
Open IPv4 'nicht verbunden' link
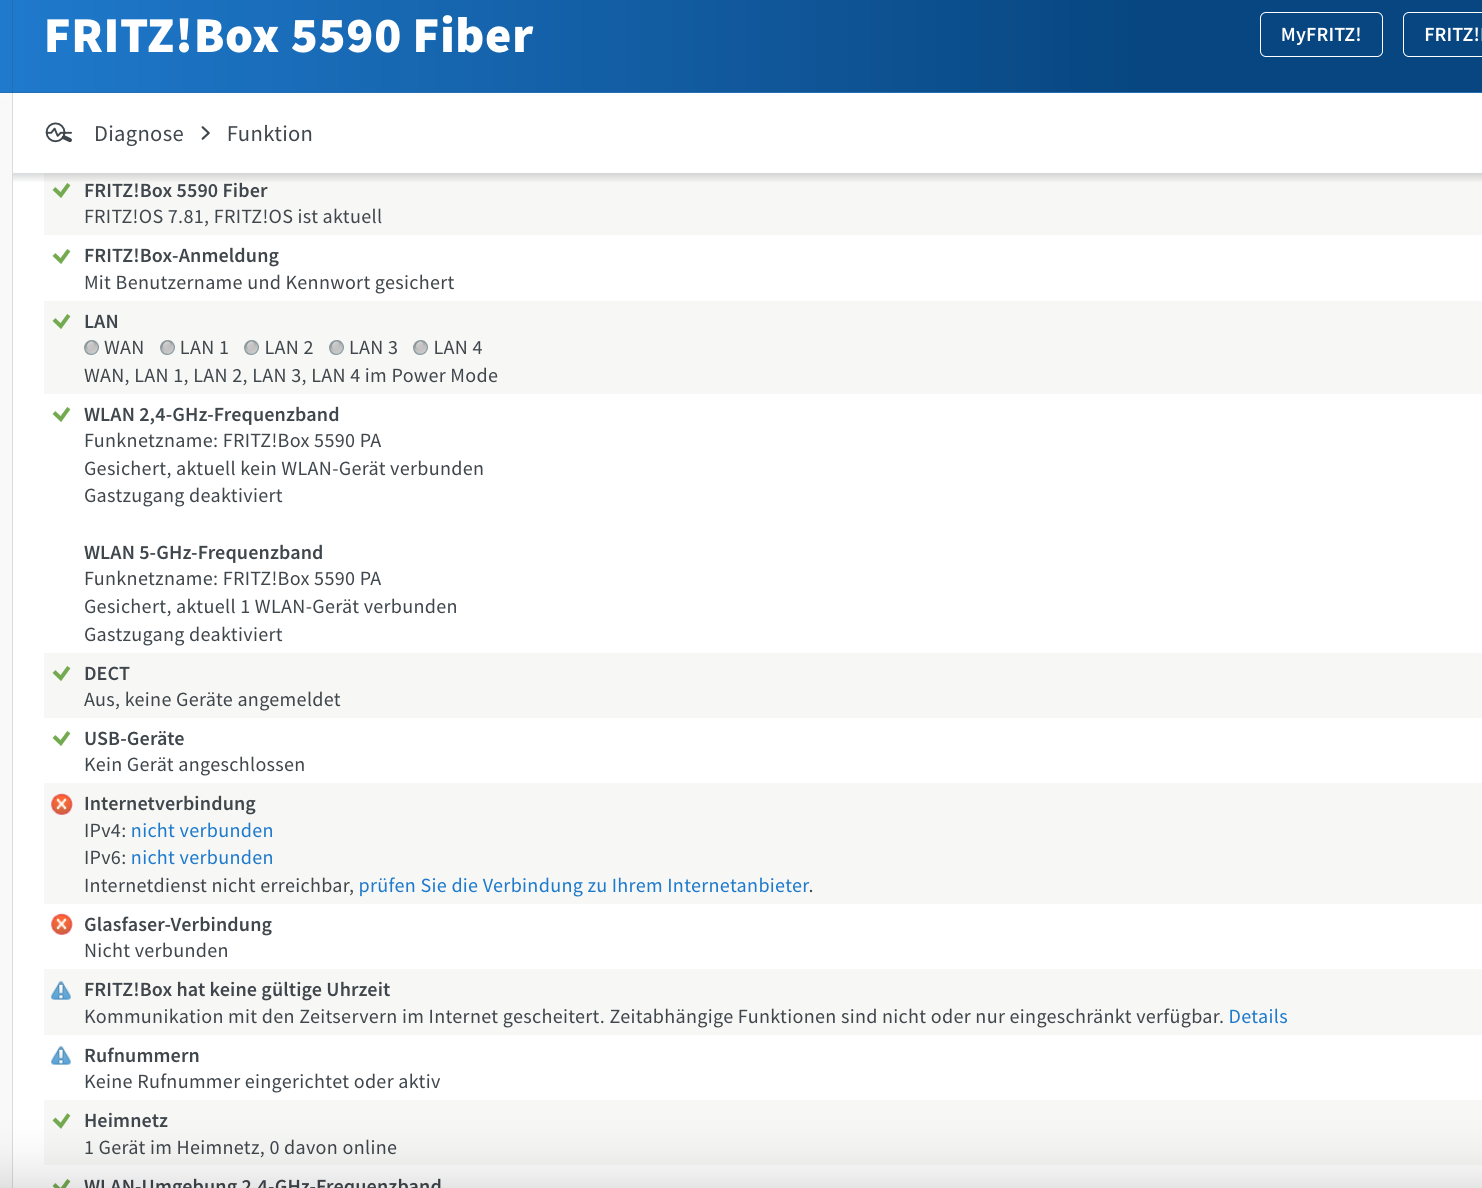tap(202, 831)
